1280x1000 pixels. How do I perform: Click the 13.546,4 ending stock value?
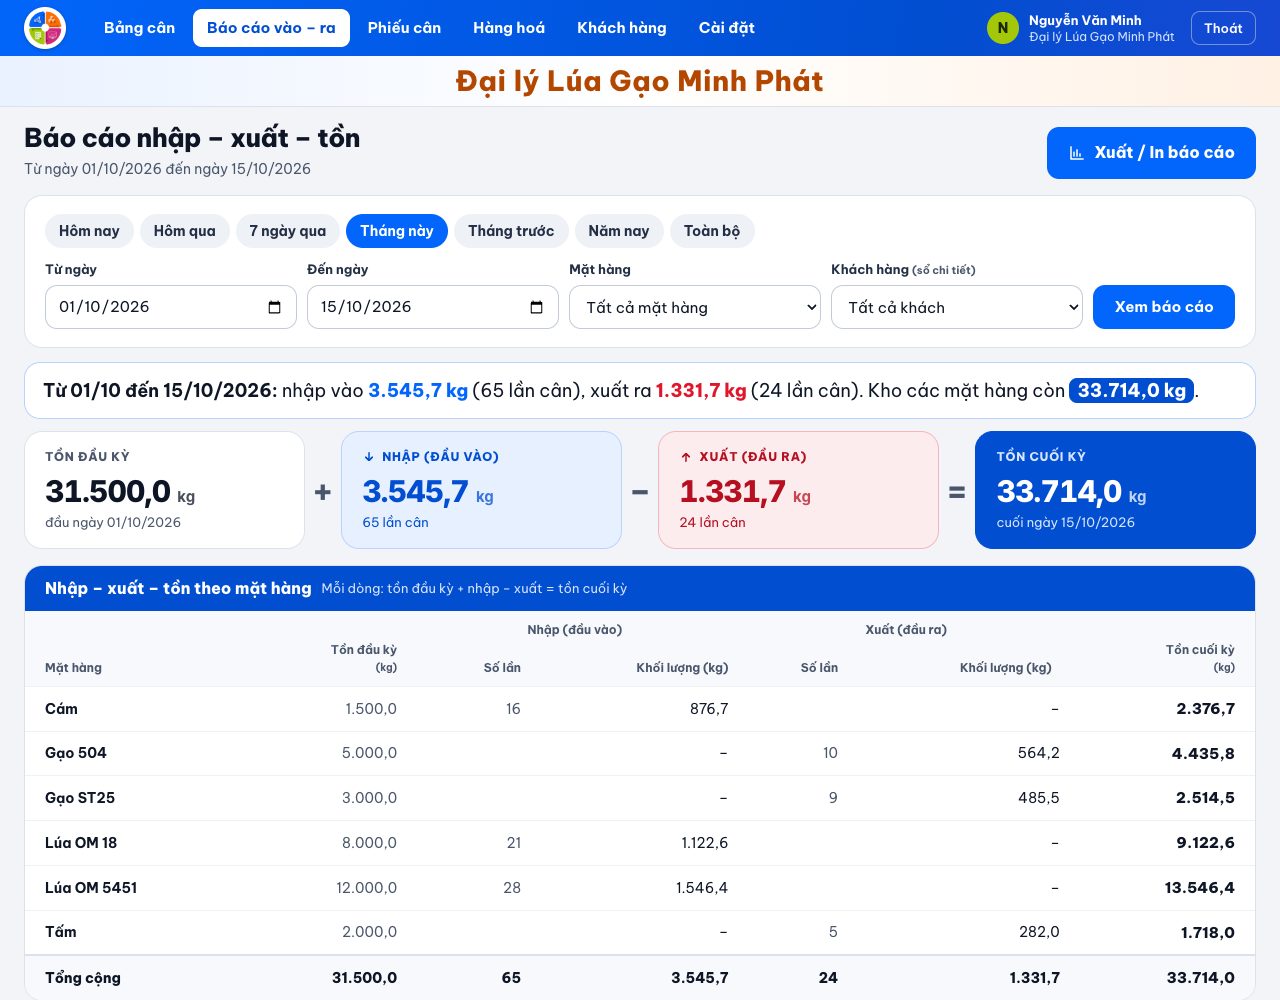[1199, 888]
